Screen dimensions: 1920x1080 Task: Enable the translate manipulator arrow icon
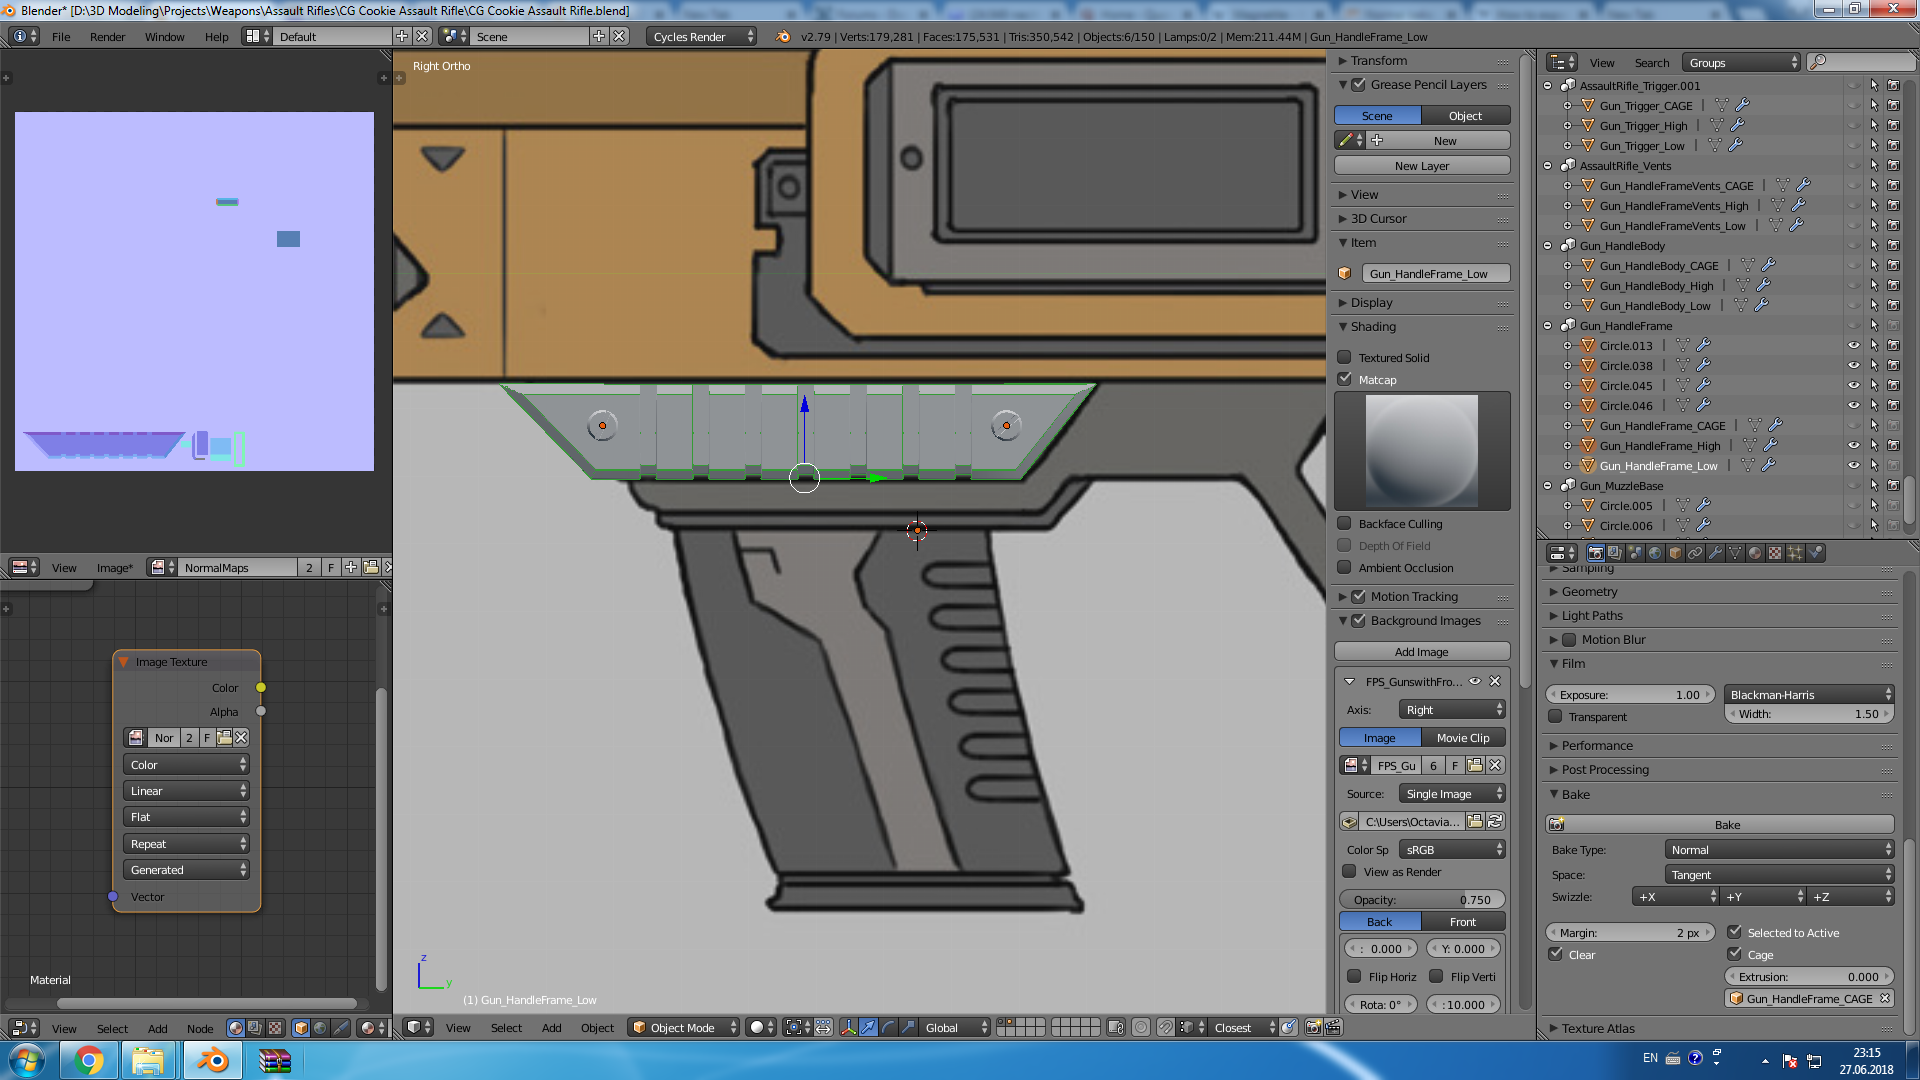(868, 1027)
